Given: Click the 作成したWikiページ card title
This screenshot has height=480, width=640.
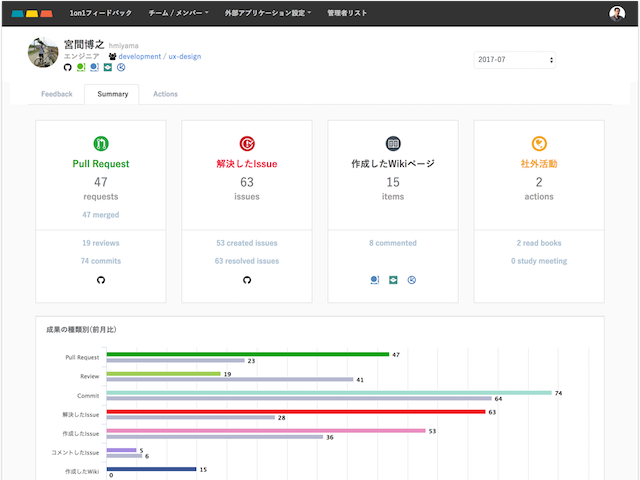Looking at the screenshot, I should (393, 164).
